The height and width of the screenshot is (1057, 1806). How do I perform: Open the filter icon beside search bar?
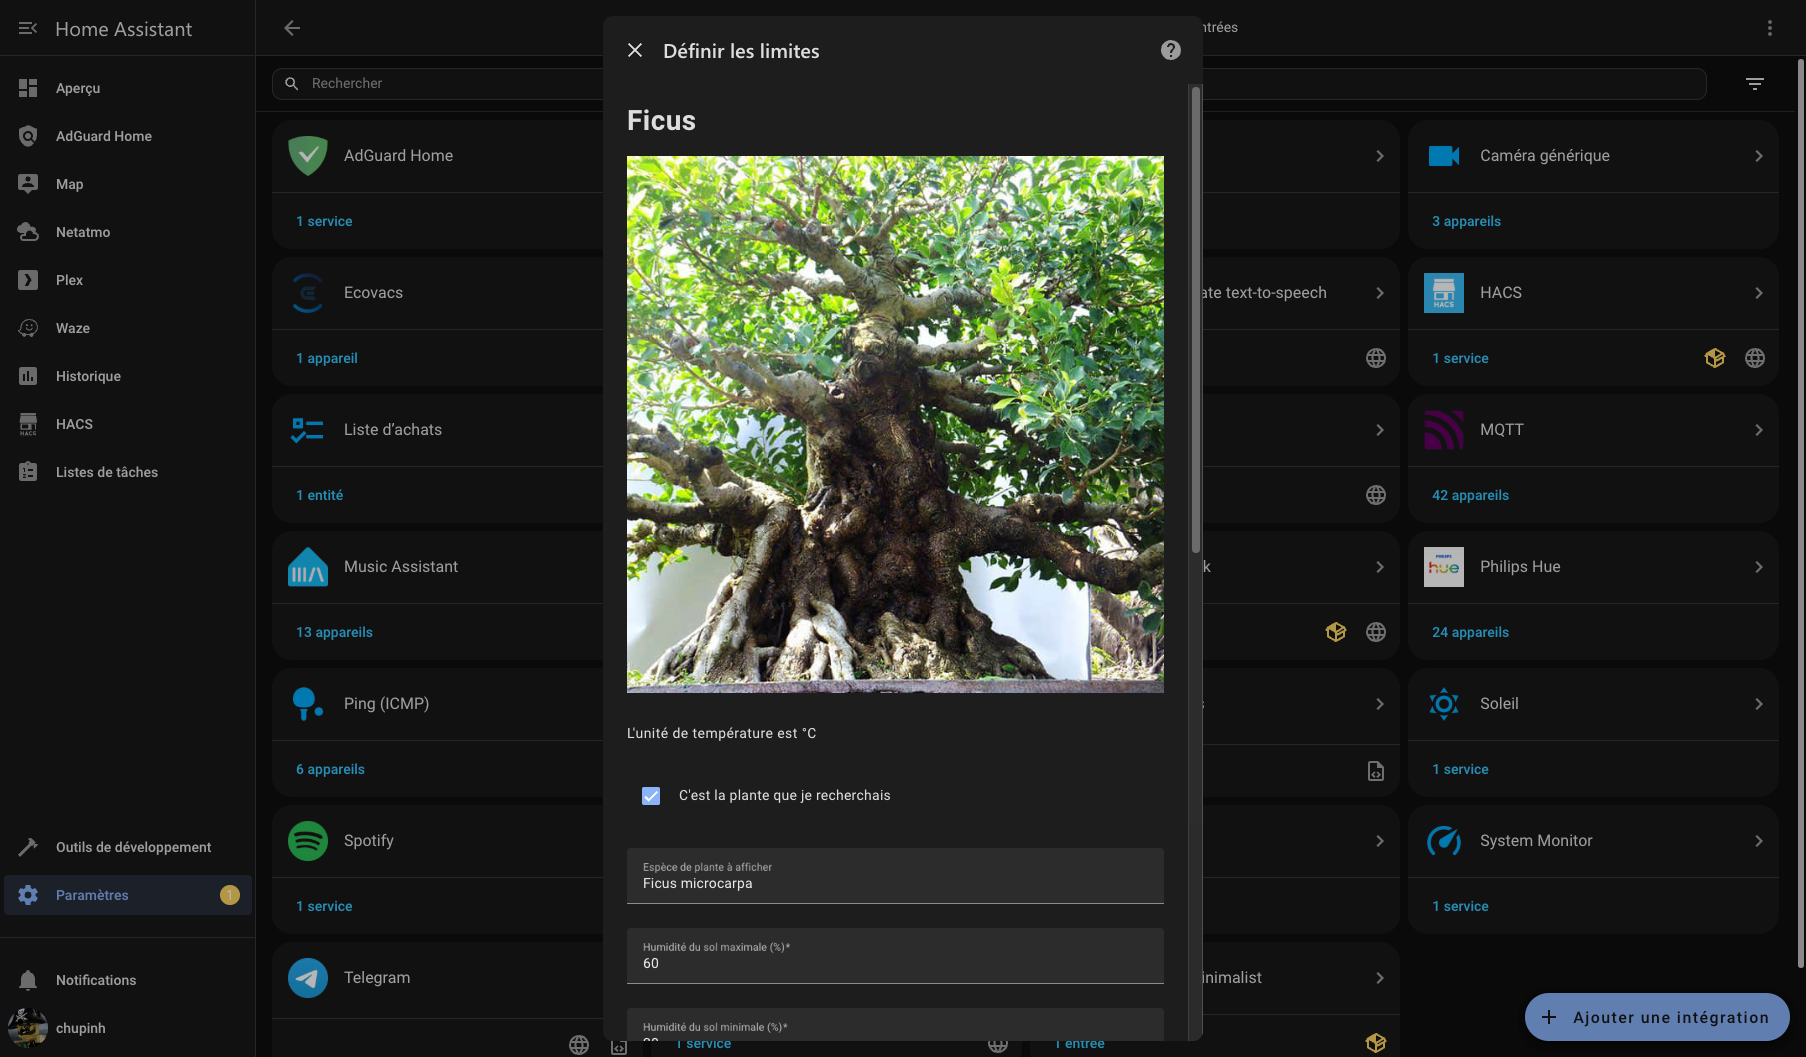coord(1754,84)
